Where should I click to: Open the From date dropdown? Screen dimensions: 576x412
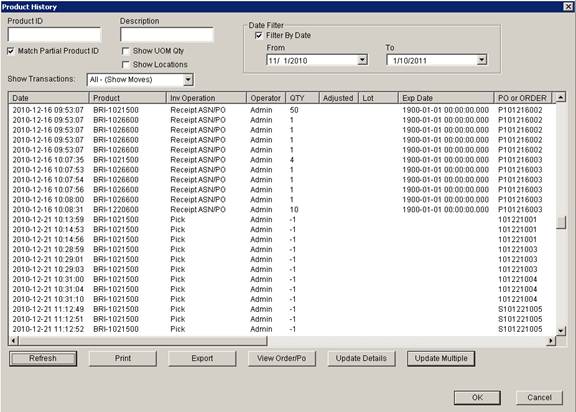click(x=362, y=60)
